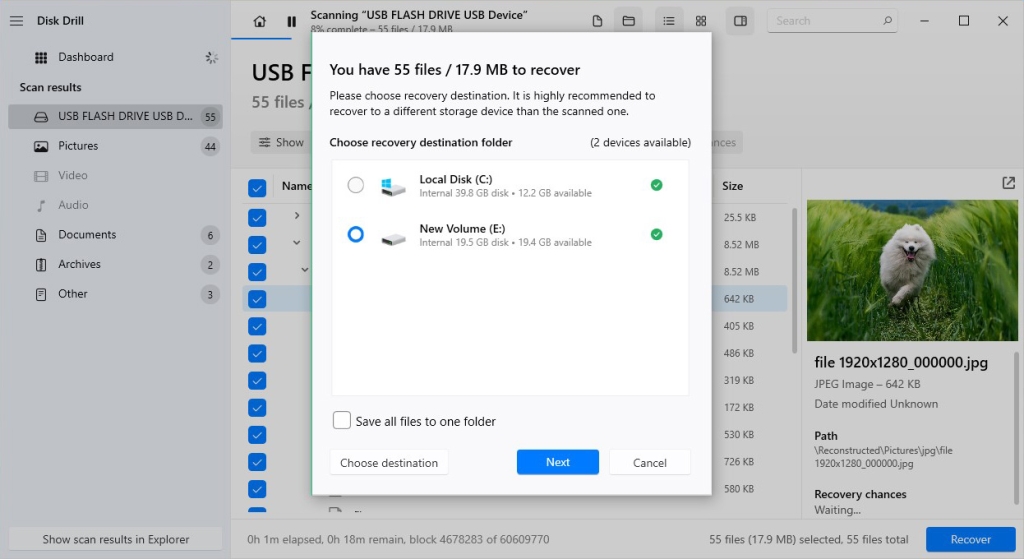Click green checkmark beside New Volume (E:)
The image size is (1024, 559).
(x=656, y=234)
